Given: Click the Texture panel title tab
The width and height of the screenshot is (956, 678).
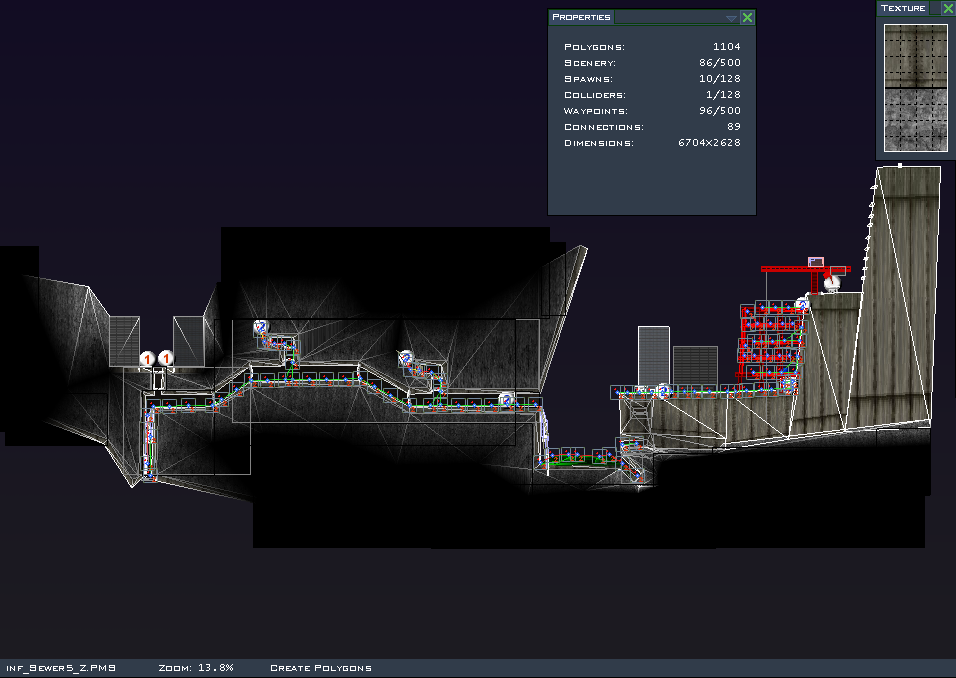Looking at the screenshot, I should pos(903,8).
